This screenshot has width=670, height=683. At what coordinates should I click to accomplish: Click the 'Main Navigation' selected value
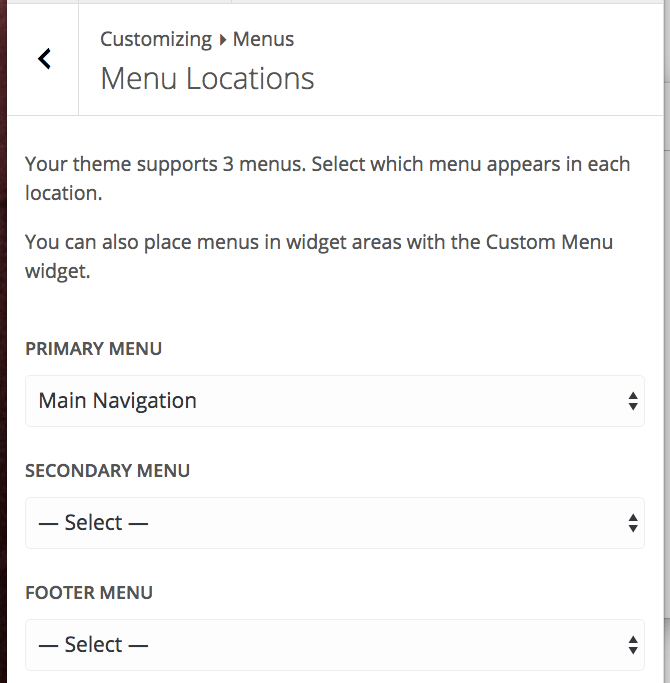click(117, 401)
